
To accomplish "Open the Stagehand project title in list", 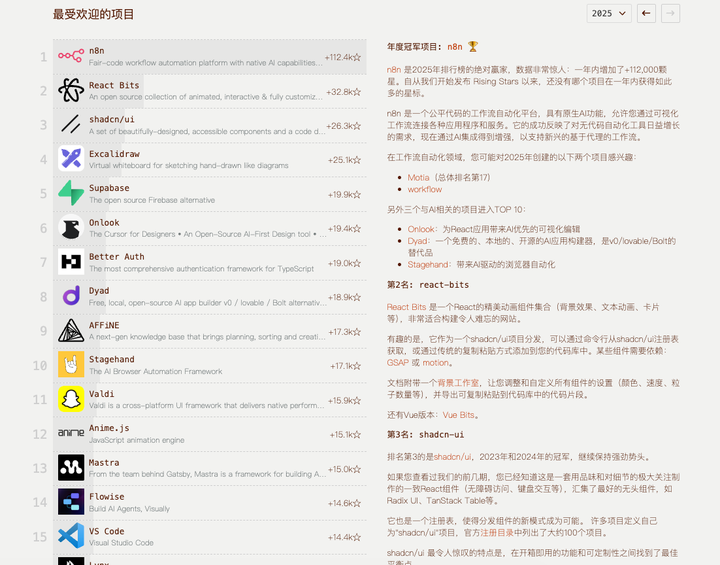I will pos(112,359).
